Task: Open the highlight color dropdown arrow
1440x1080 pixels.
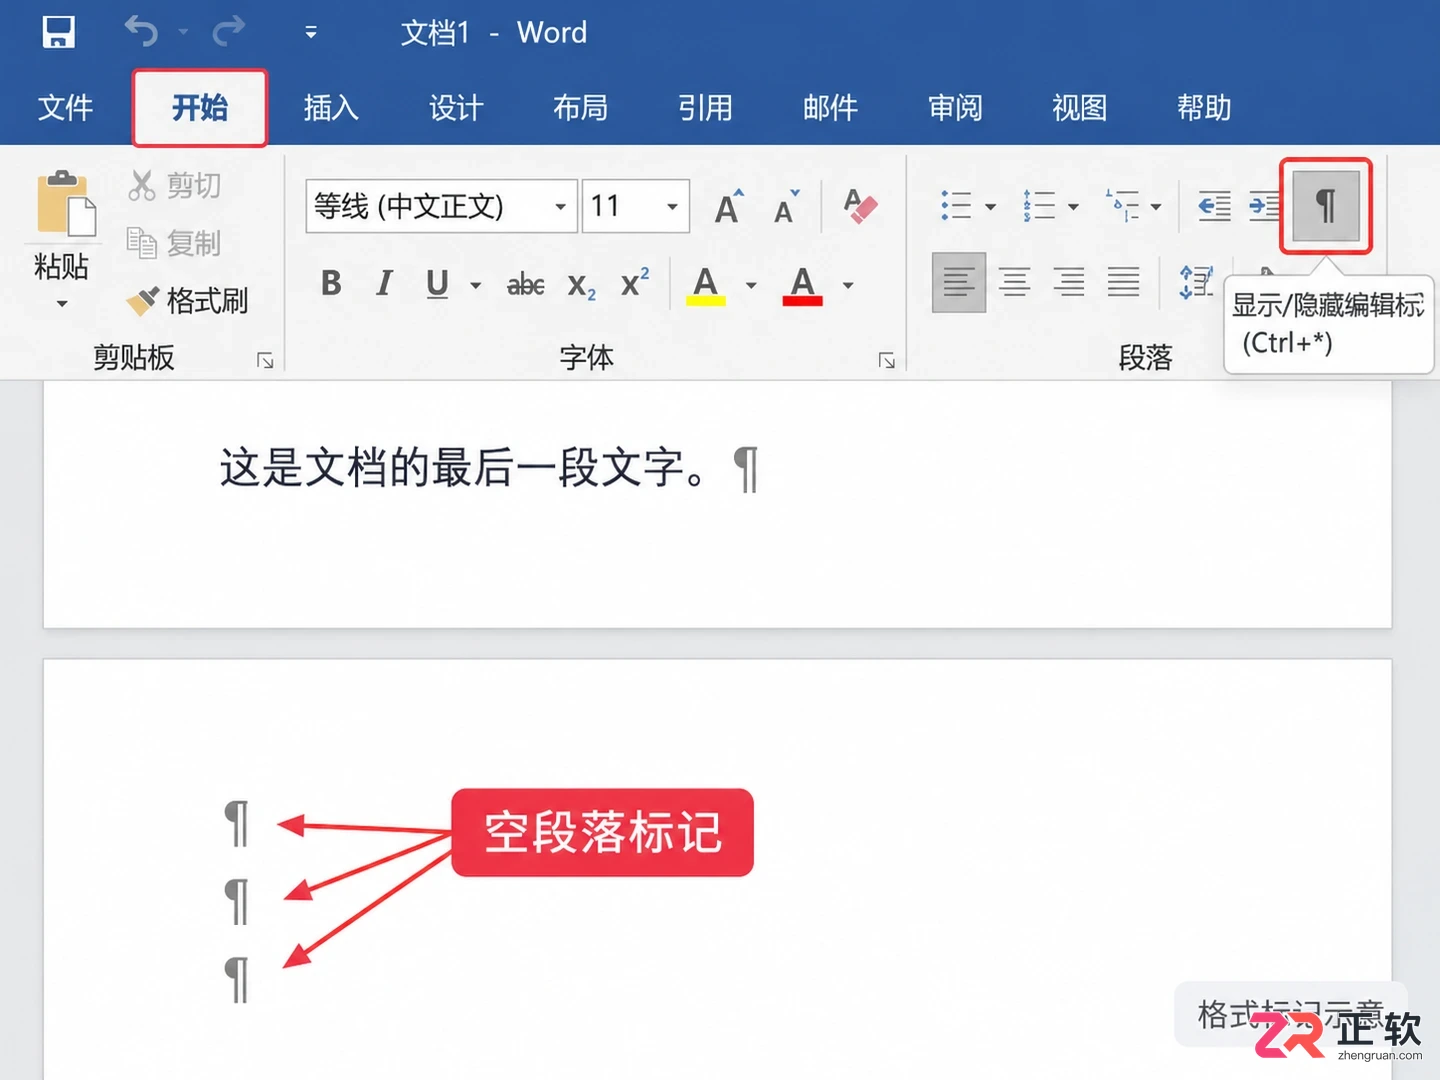Action: point(751,286)
